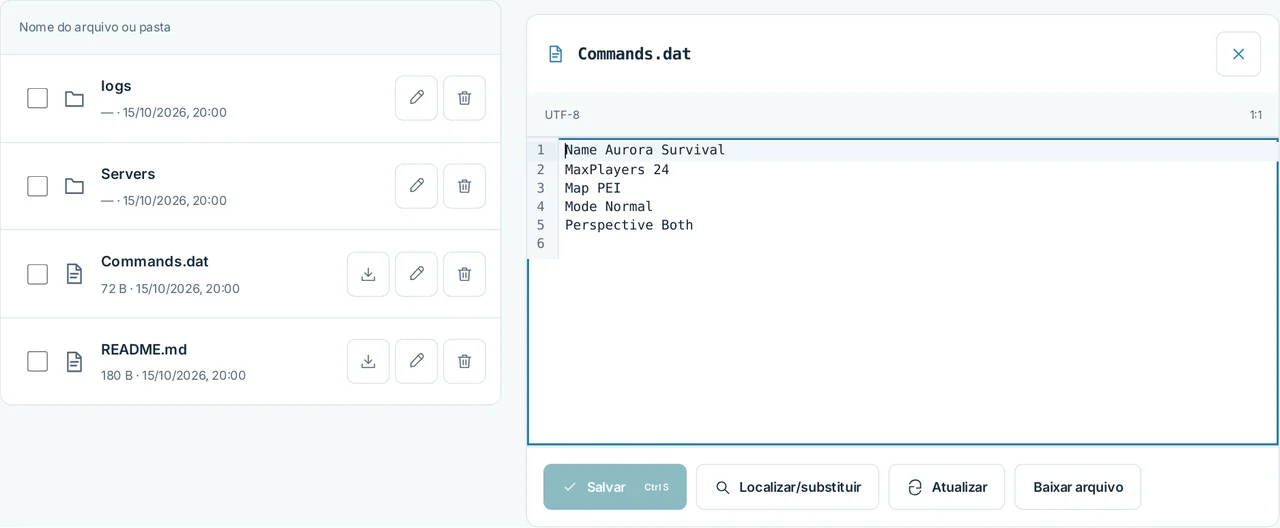Click the Commands.dat editor title
The image size is (1280, 528).
pyautogui.click(x=634, y=54)
